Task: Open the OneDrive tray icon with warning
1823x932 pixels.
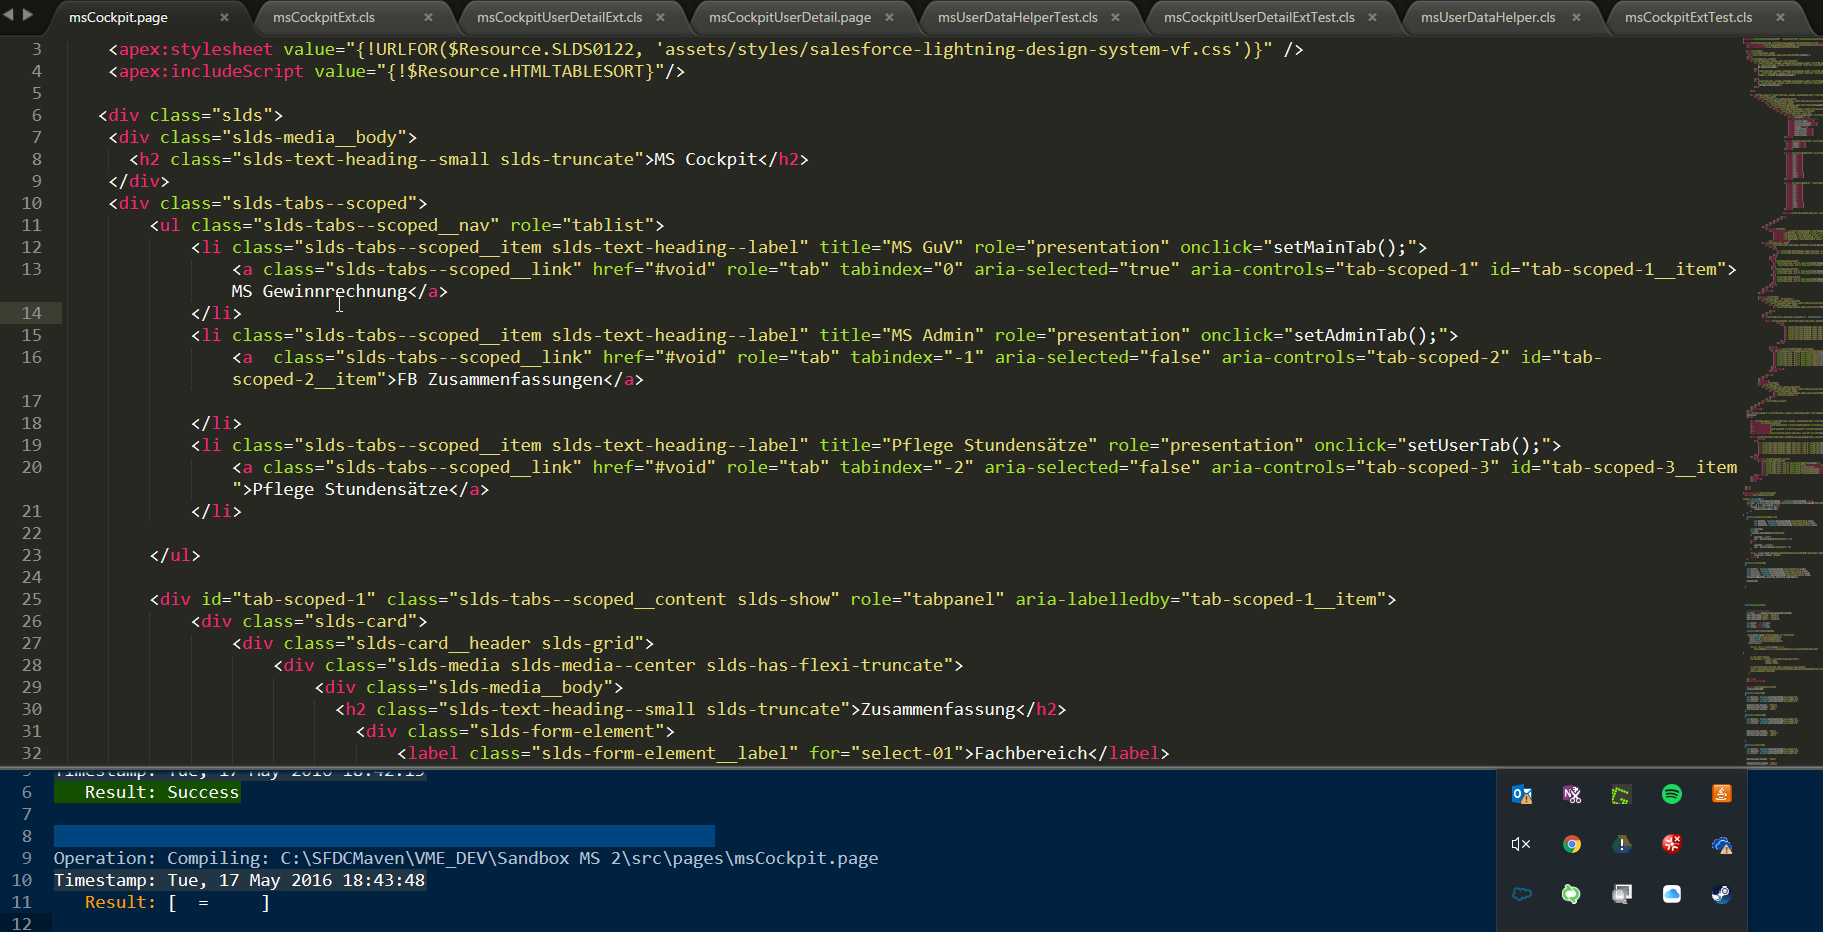Action: pos(1721,844)
